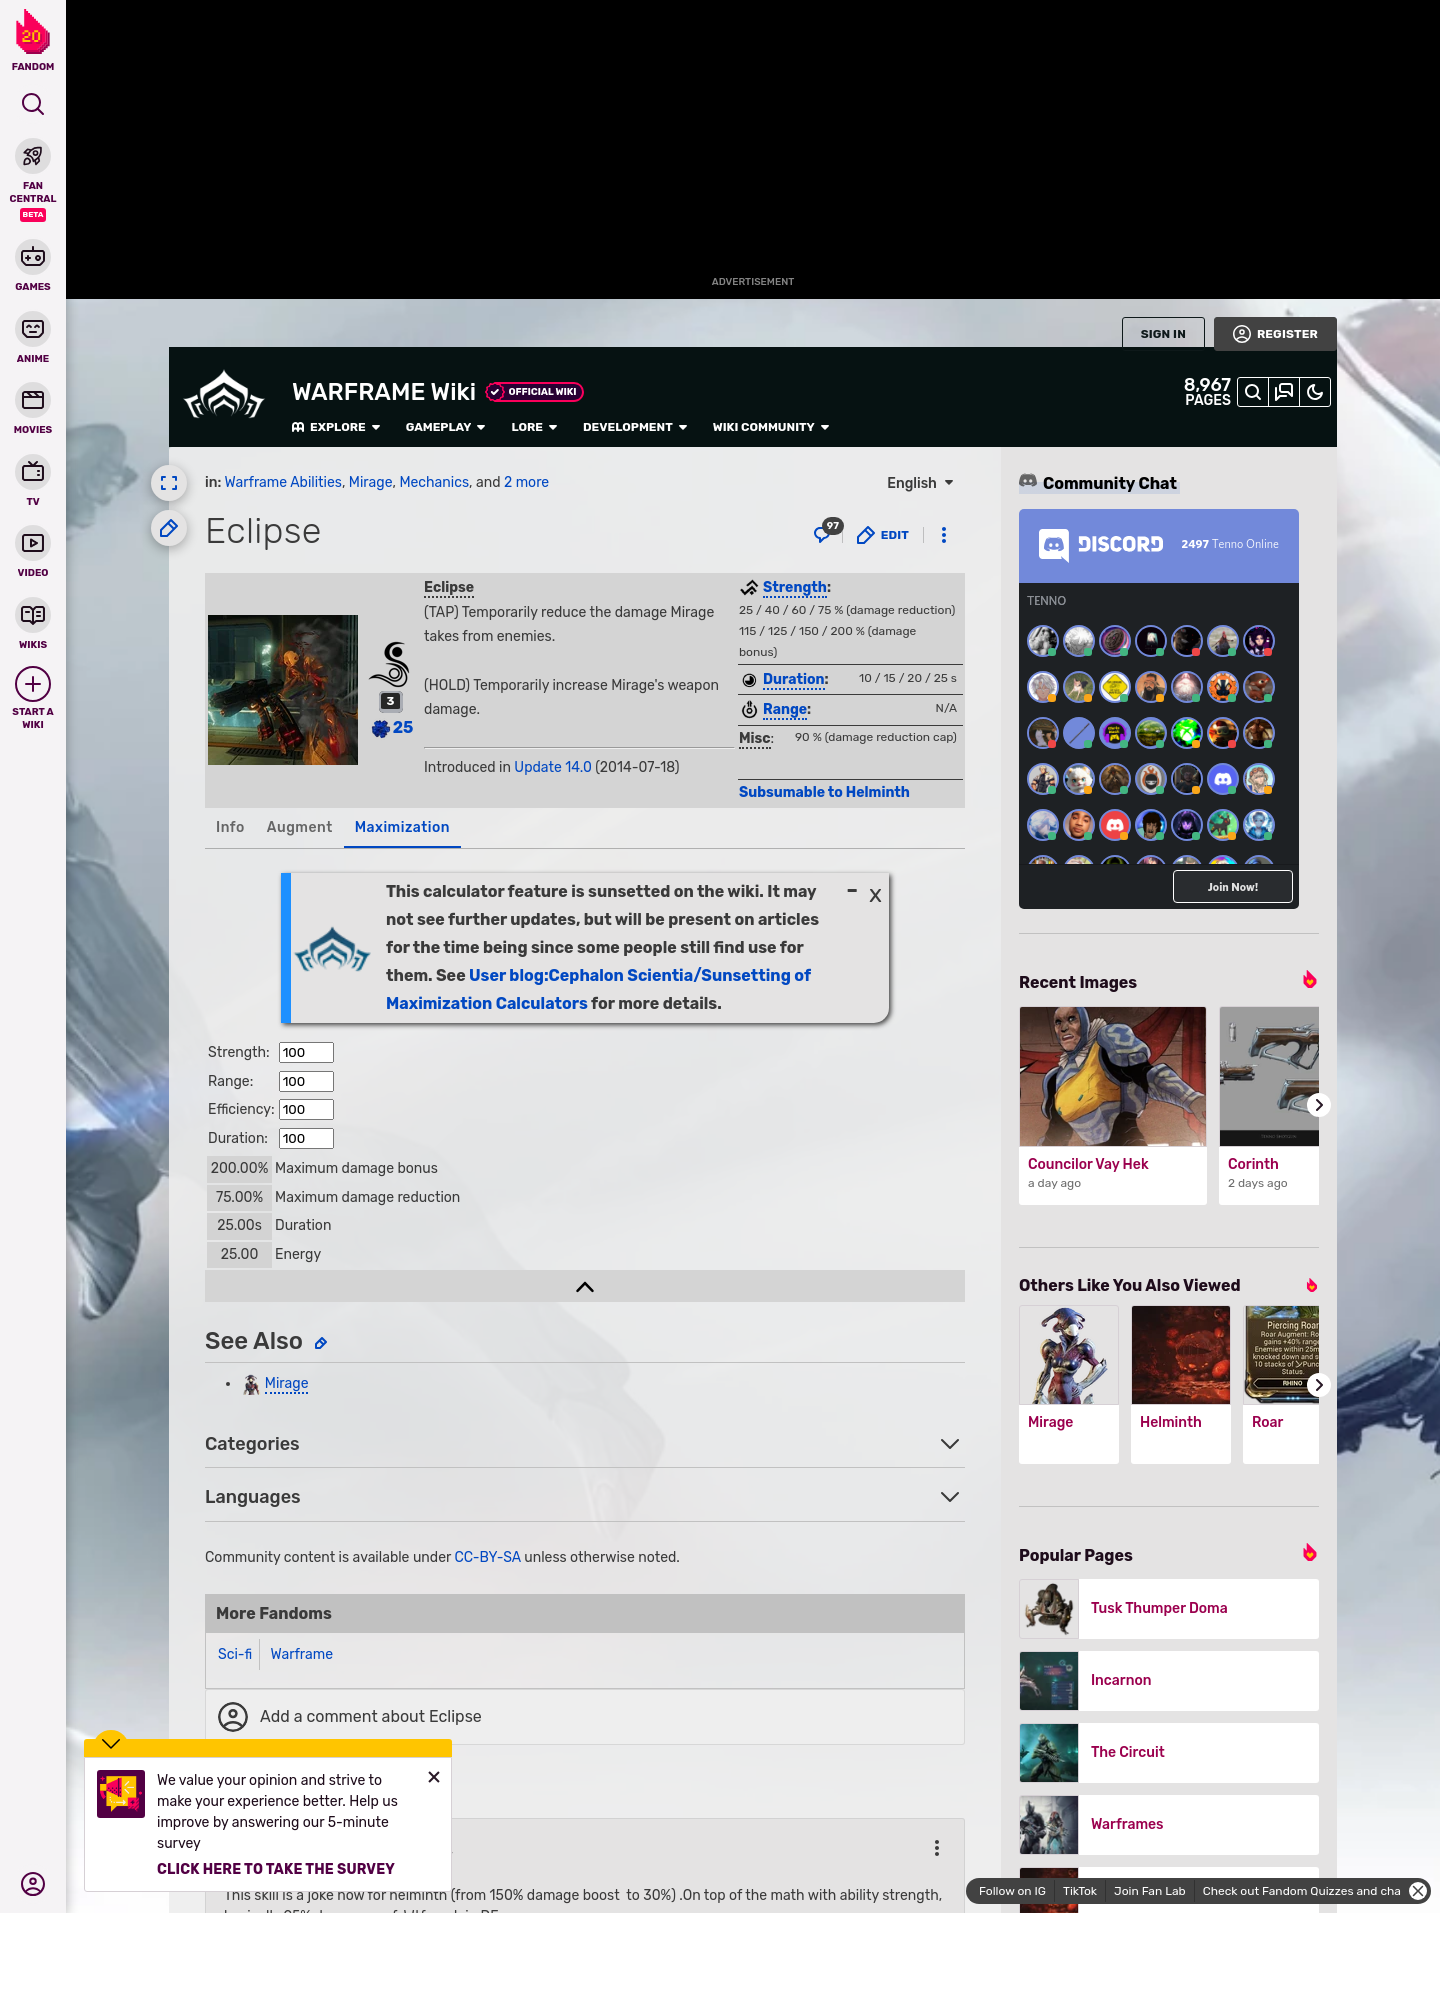This screenshot has width=1440, height=2000.
Task: Focus the Strength input field
Action: click(x=306, y=1052)
